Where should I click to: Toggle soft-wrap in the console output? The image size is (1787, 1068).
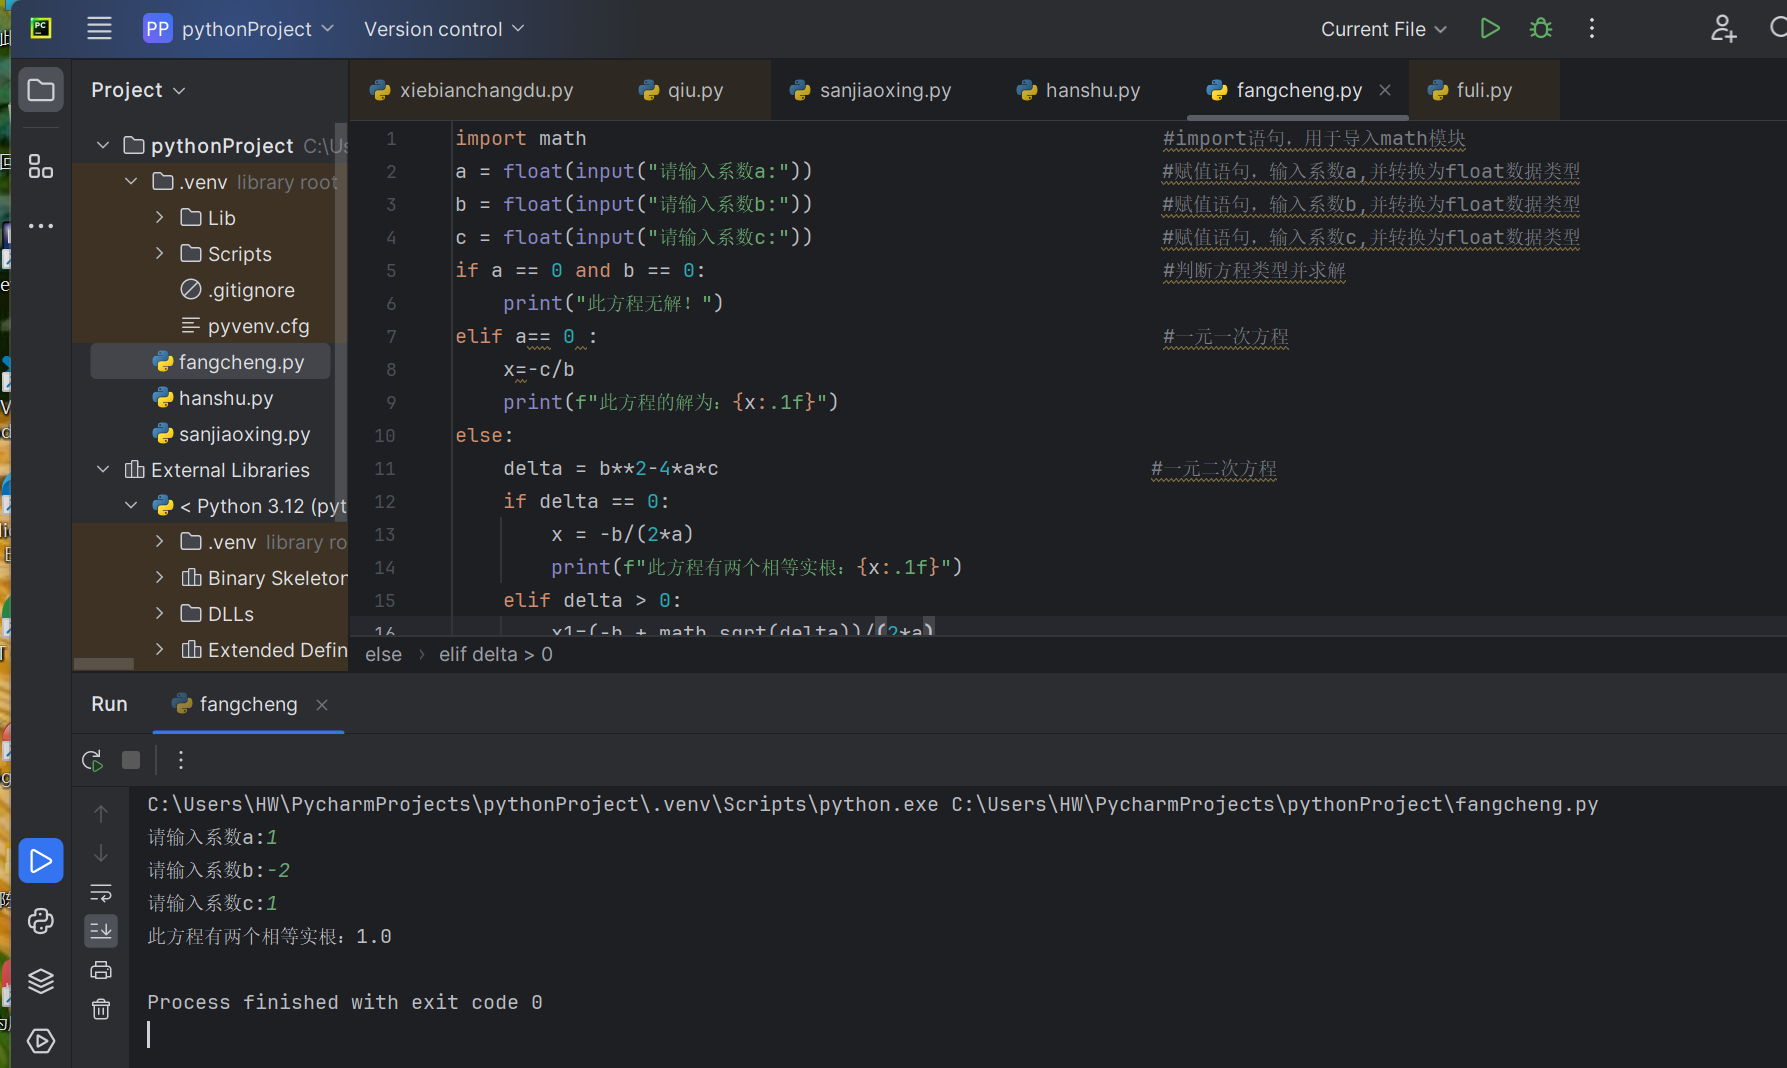[100, 893]
